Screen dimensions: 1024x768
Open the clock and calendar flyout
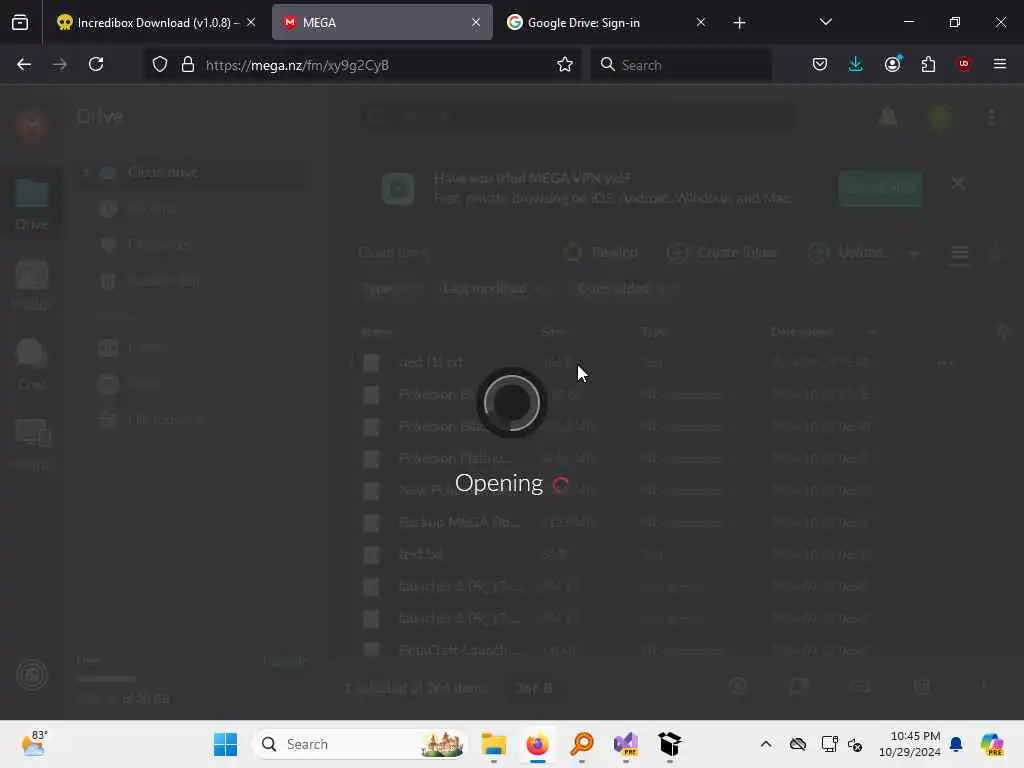[x=910, y=744]
